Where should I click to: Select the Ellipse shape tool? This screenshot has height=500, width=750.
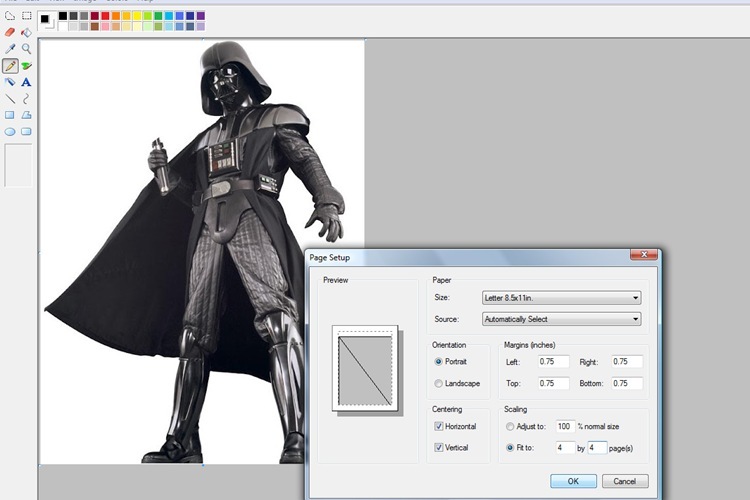click(x=10, y=132)
